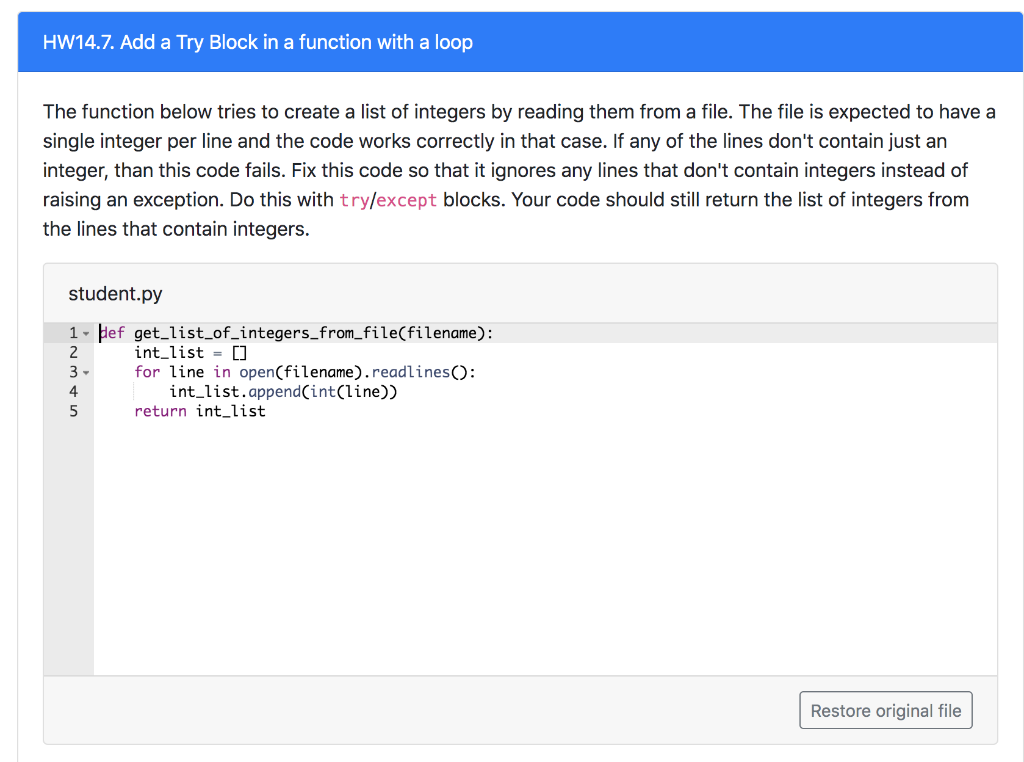Place cursor on the return int_list line
Viewport: 1024px width, 762px height.
pos(200,411)
